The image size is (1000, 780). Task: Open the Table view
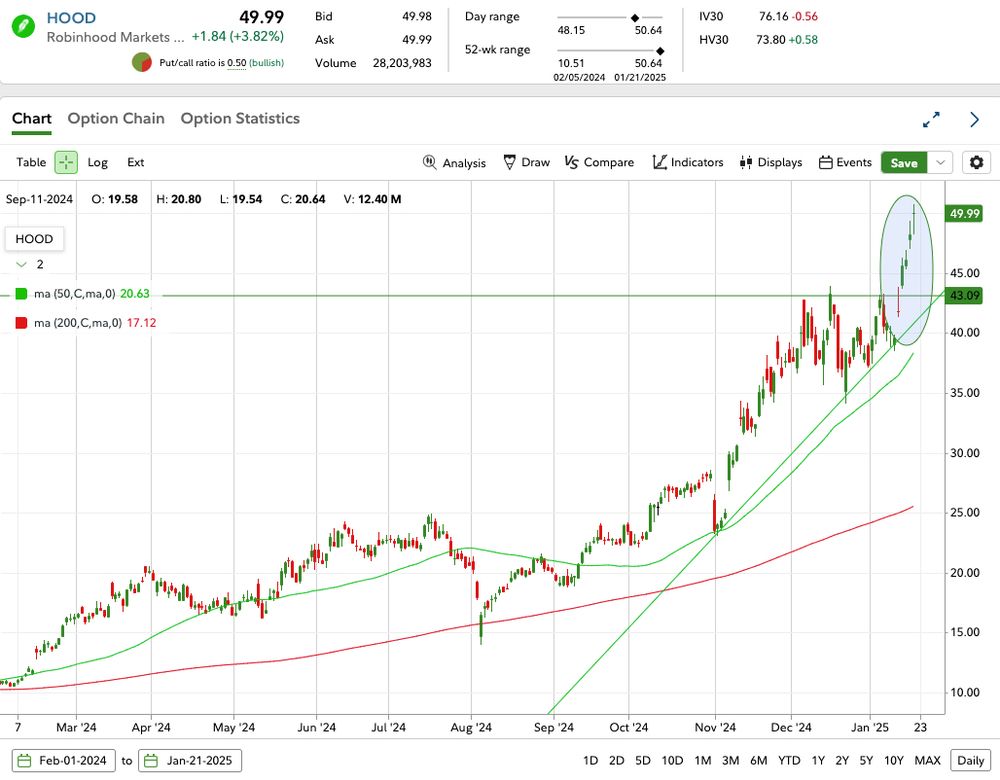click(x=31, y=163)
